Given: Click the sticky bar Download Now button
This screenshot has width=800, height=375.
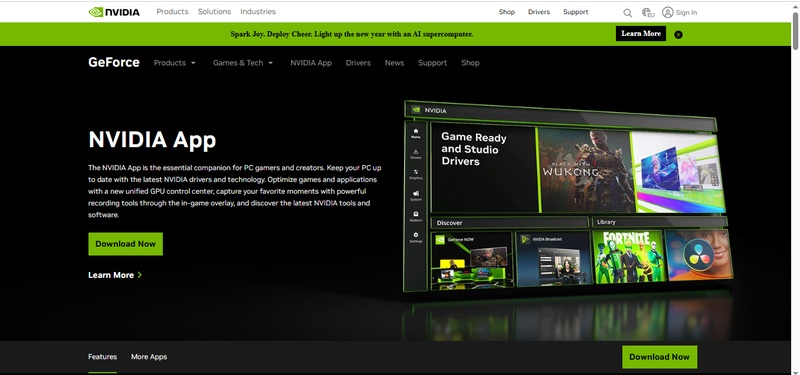Looking at the screenshot, I should tap(659, 357).
